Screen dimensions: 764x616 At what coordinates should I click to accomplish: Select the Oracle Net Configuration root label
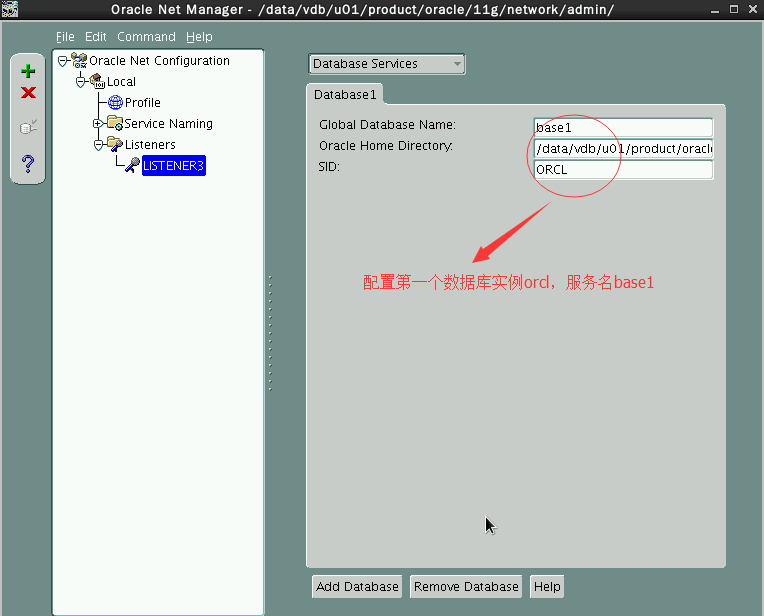tap(159, 60)
